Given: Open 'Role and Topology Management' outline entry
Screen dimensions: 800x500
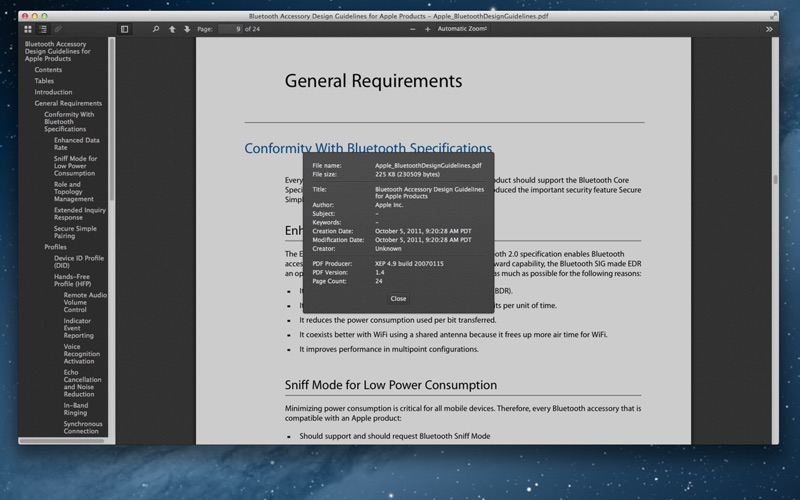Looking at the screenshot, I should pos(73,191).
